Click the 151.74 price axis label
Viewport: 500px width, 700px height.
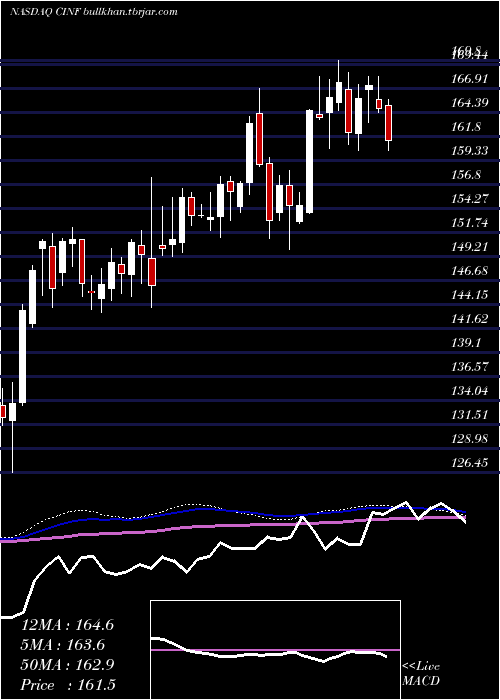point(470,223)
